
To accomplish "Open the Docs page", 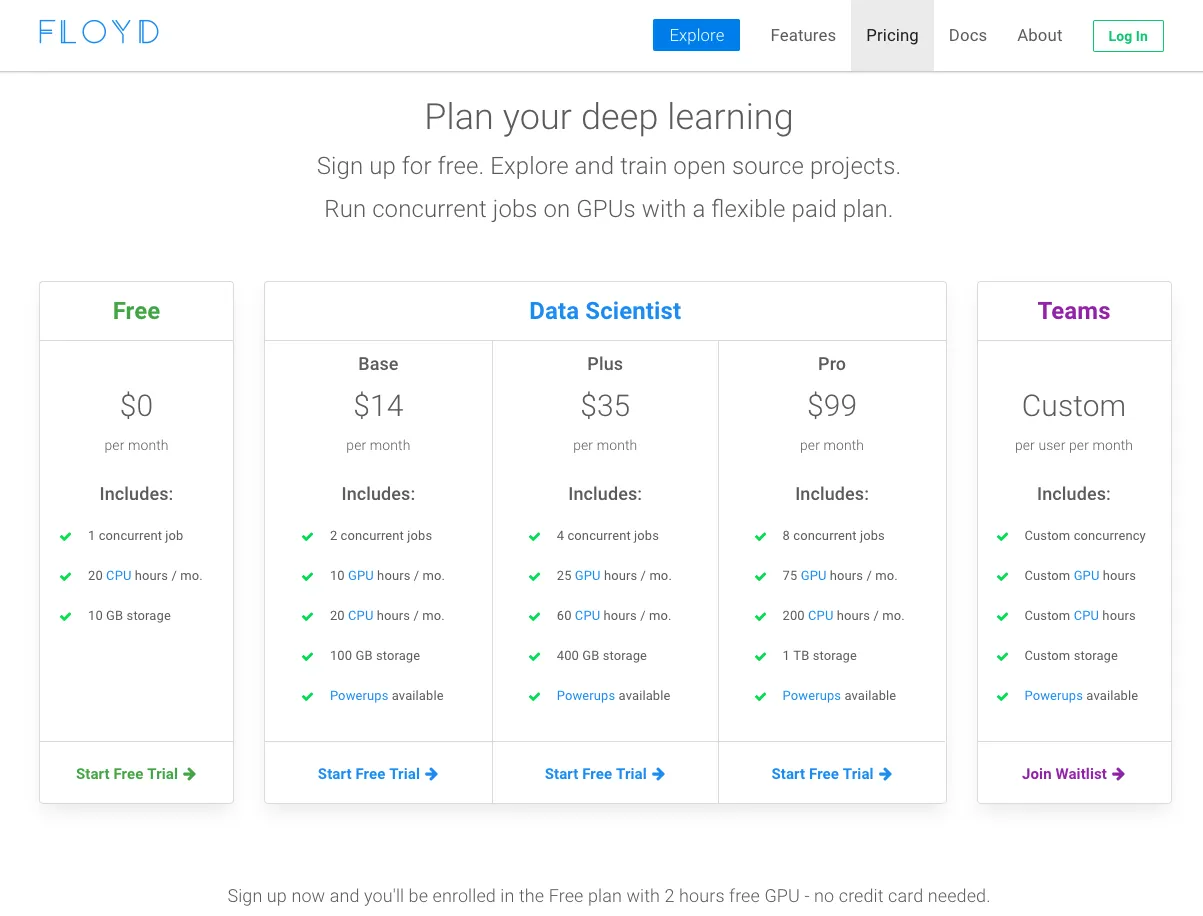I will [967, 35].
